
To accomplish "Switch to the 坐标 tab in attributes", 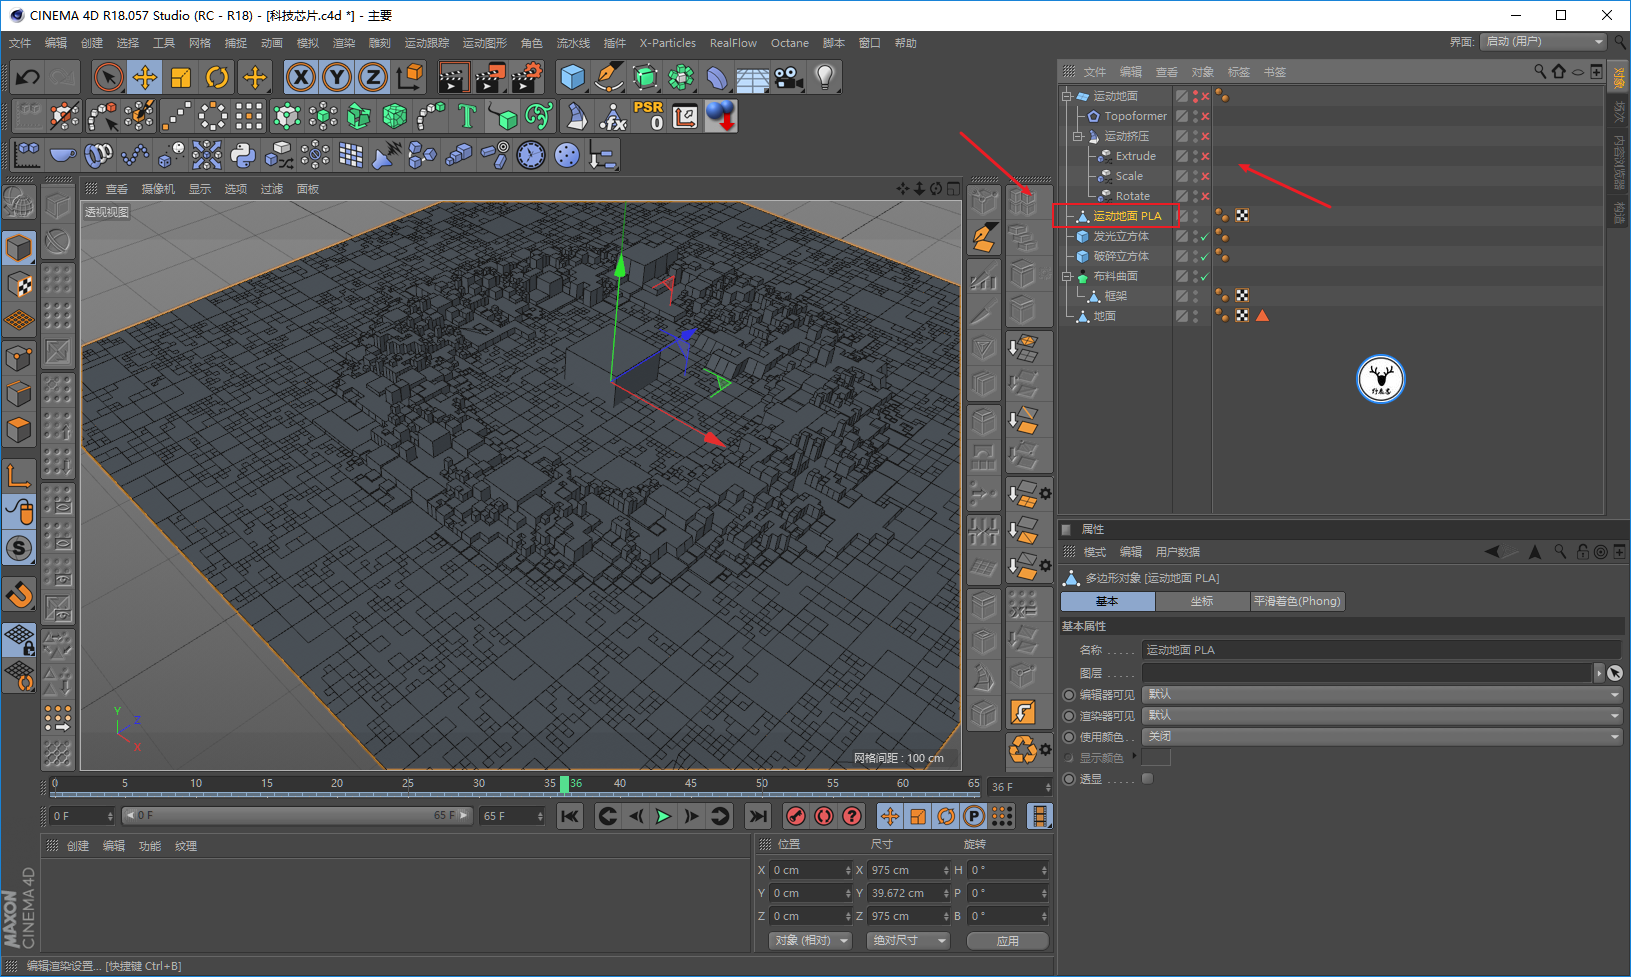I will (x=1202, y=601).
